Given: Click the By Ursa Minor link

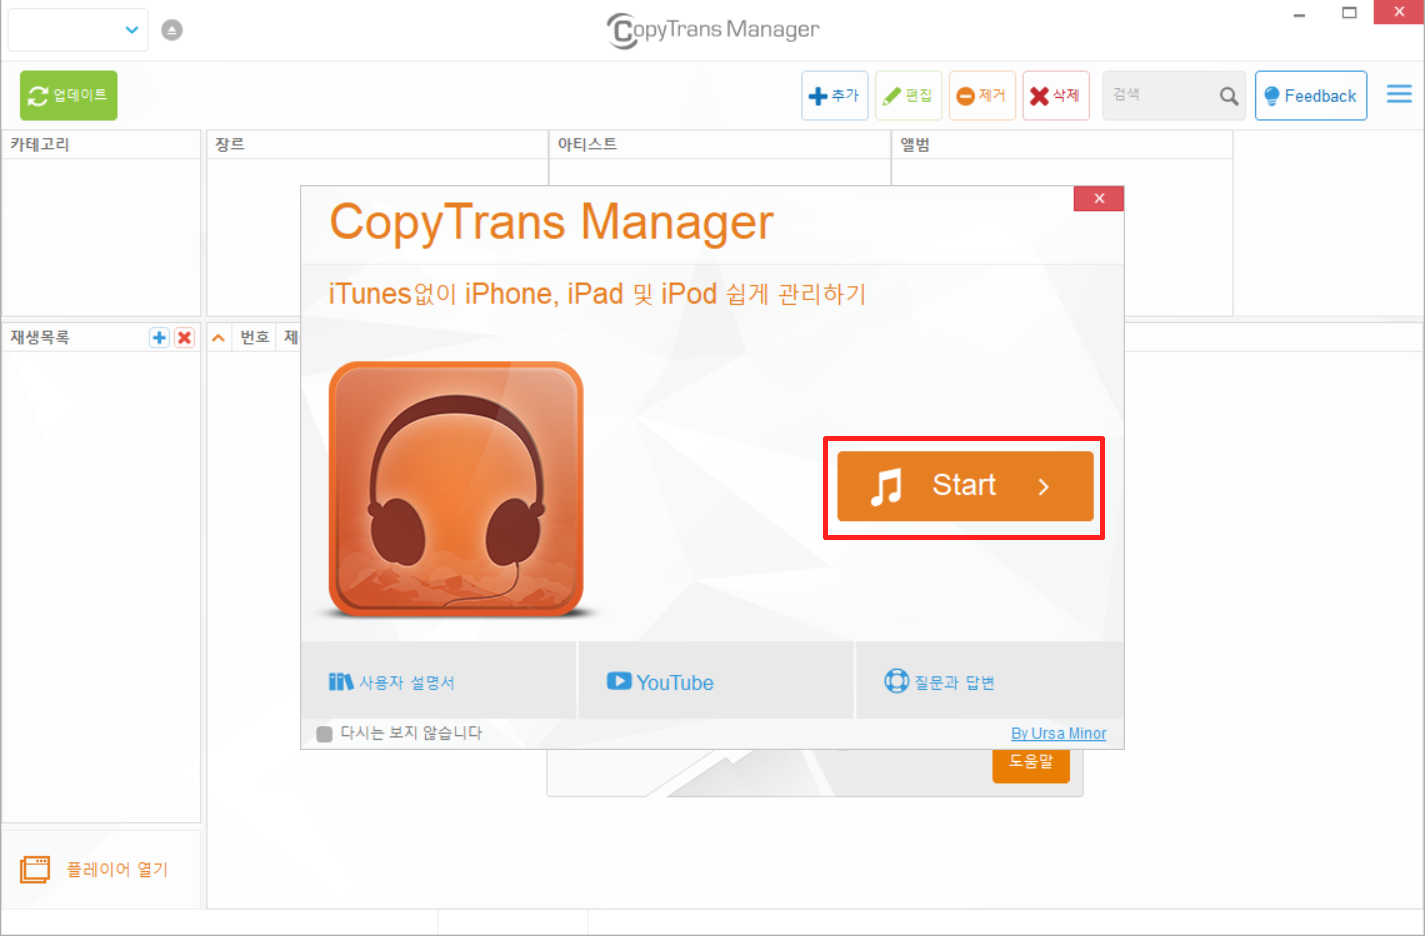Looking at the screenshot, I should point(1058,734).
